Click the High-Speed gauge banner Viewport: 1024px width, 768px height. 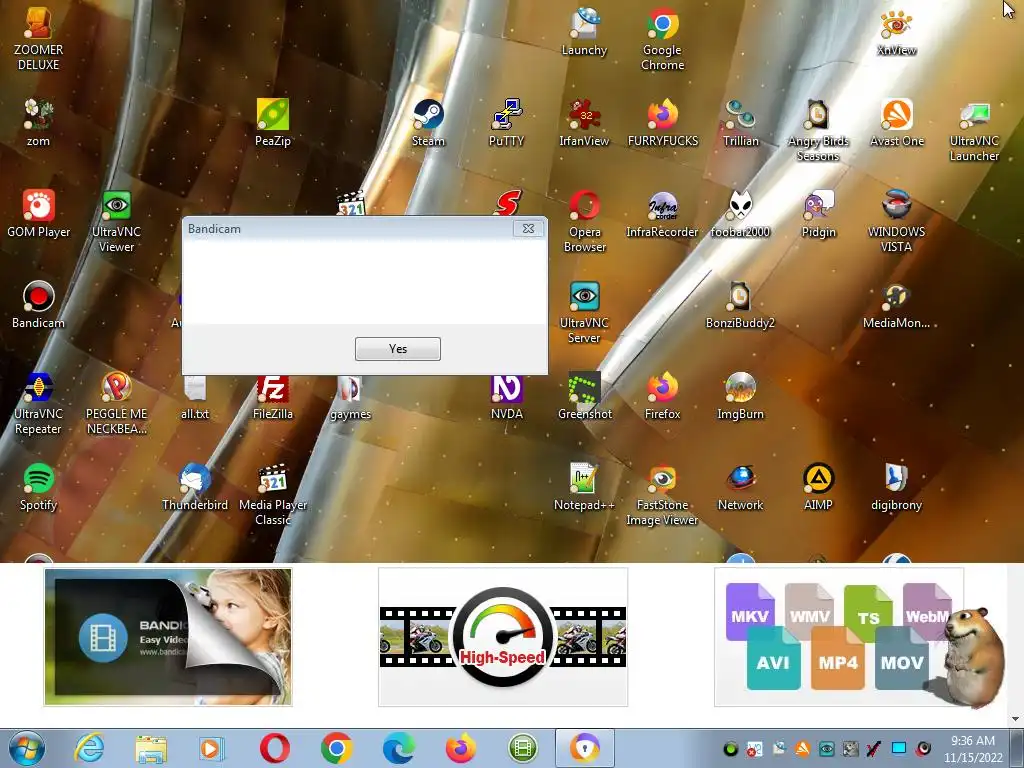(x=503, y=637)
